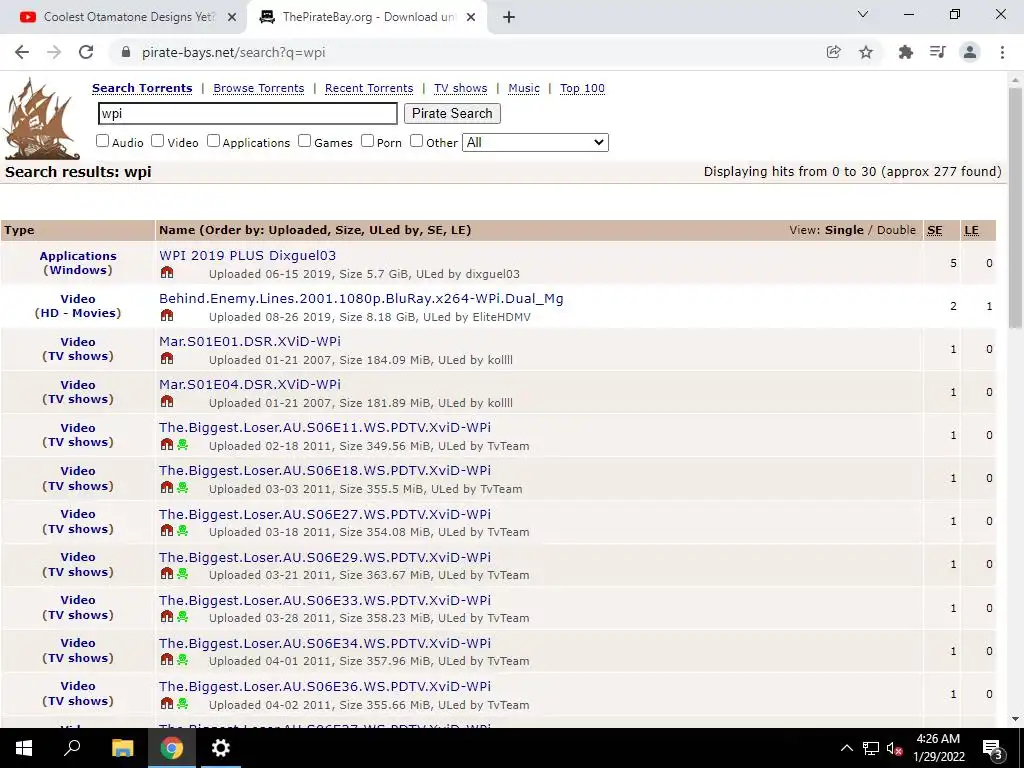Image resolution: width=1024 pixels, height=768 pixels.
Task: Click magnet icon for Mar.S01E01.DSR.XViD-WPi
Action: coord(167,359)
